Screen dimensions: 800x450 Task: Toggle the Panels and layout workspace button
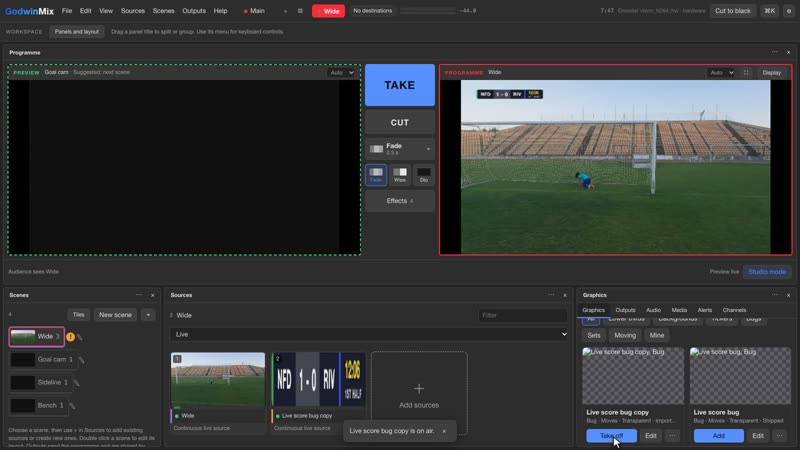77,32
